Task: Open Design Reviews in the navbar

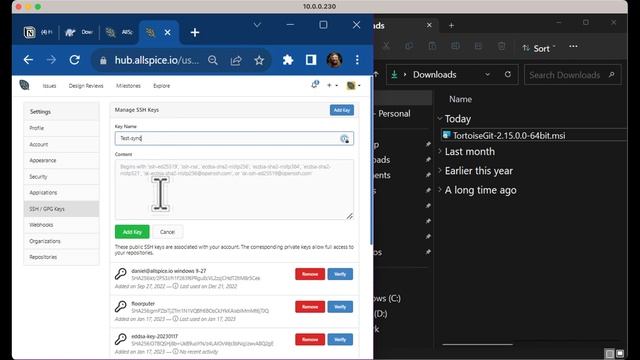Action: click(x=86, y=86)
